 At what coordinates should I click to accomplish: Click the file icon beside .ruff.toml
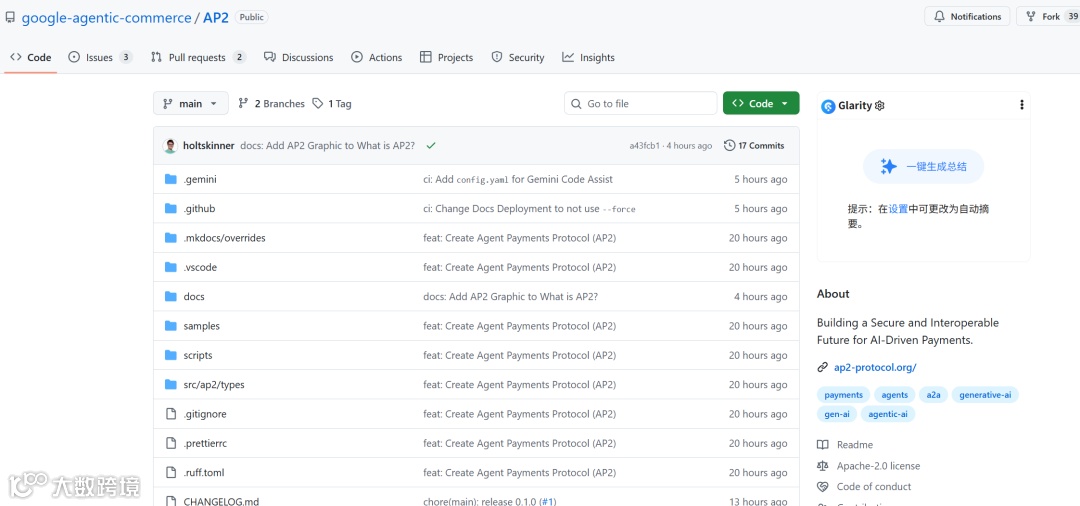[171, 473]
